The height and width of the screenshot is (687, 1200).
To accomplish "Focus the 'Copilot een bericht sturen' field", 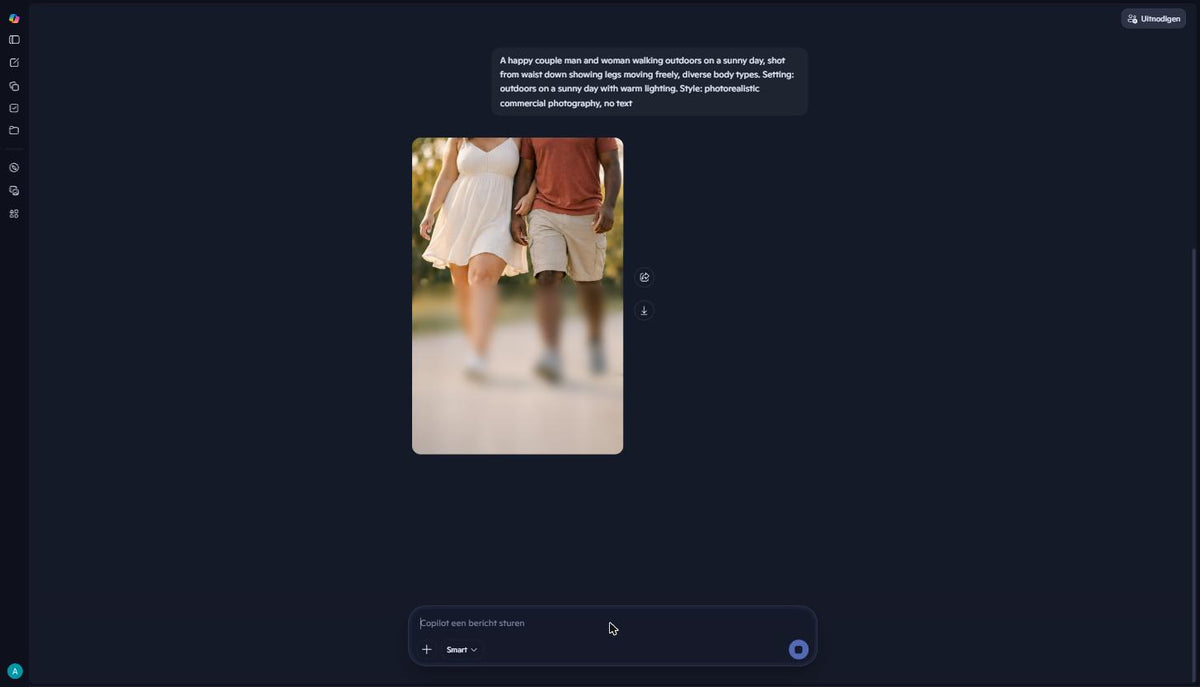I will [x=612, y=623].
